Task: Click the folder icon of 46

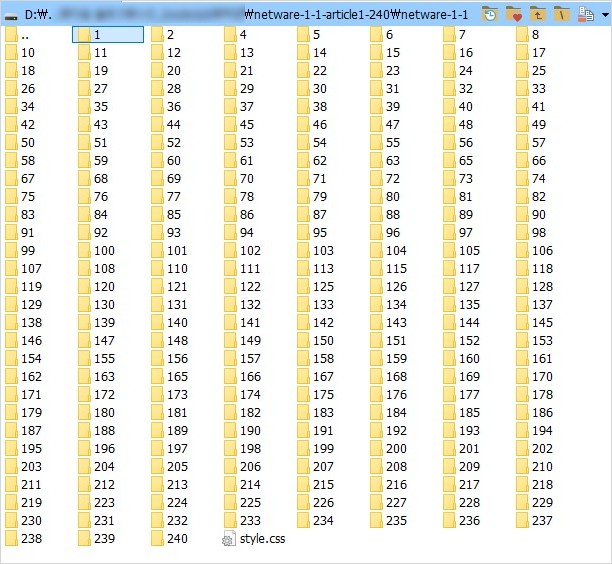Action: tap(303, 125)
